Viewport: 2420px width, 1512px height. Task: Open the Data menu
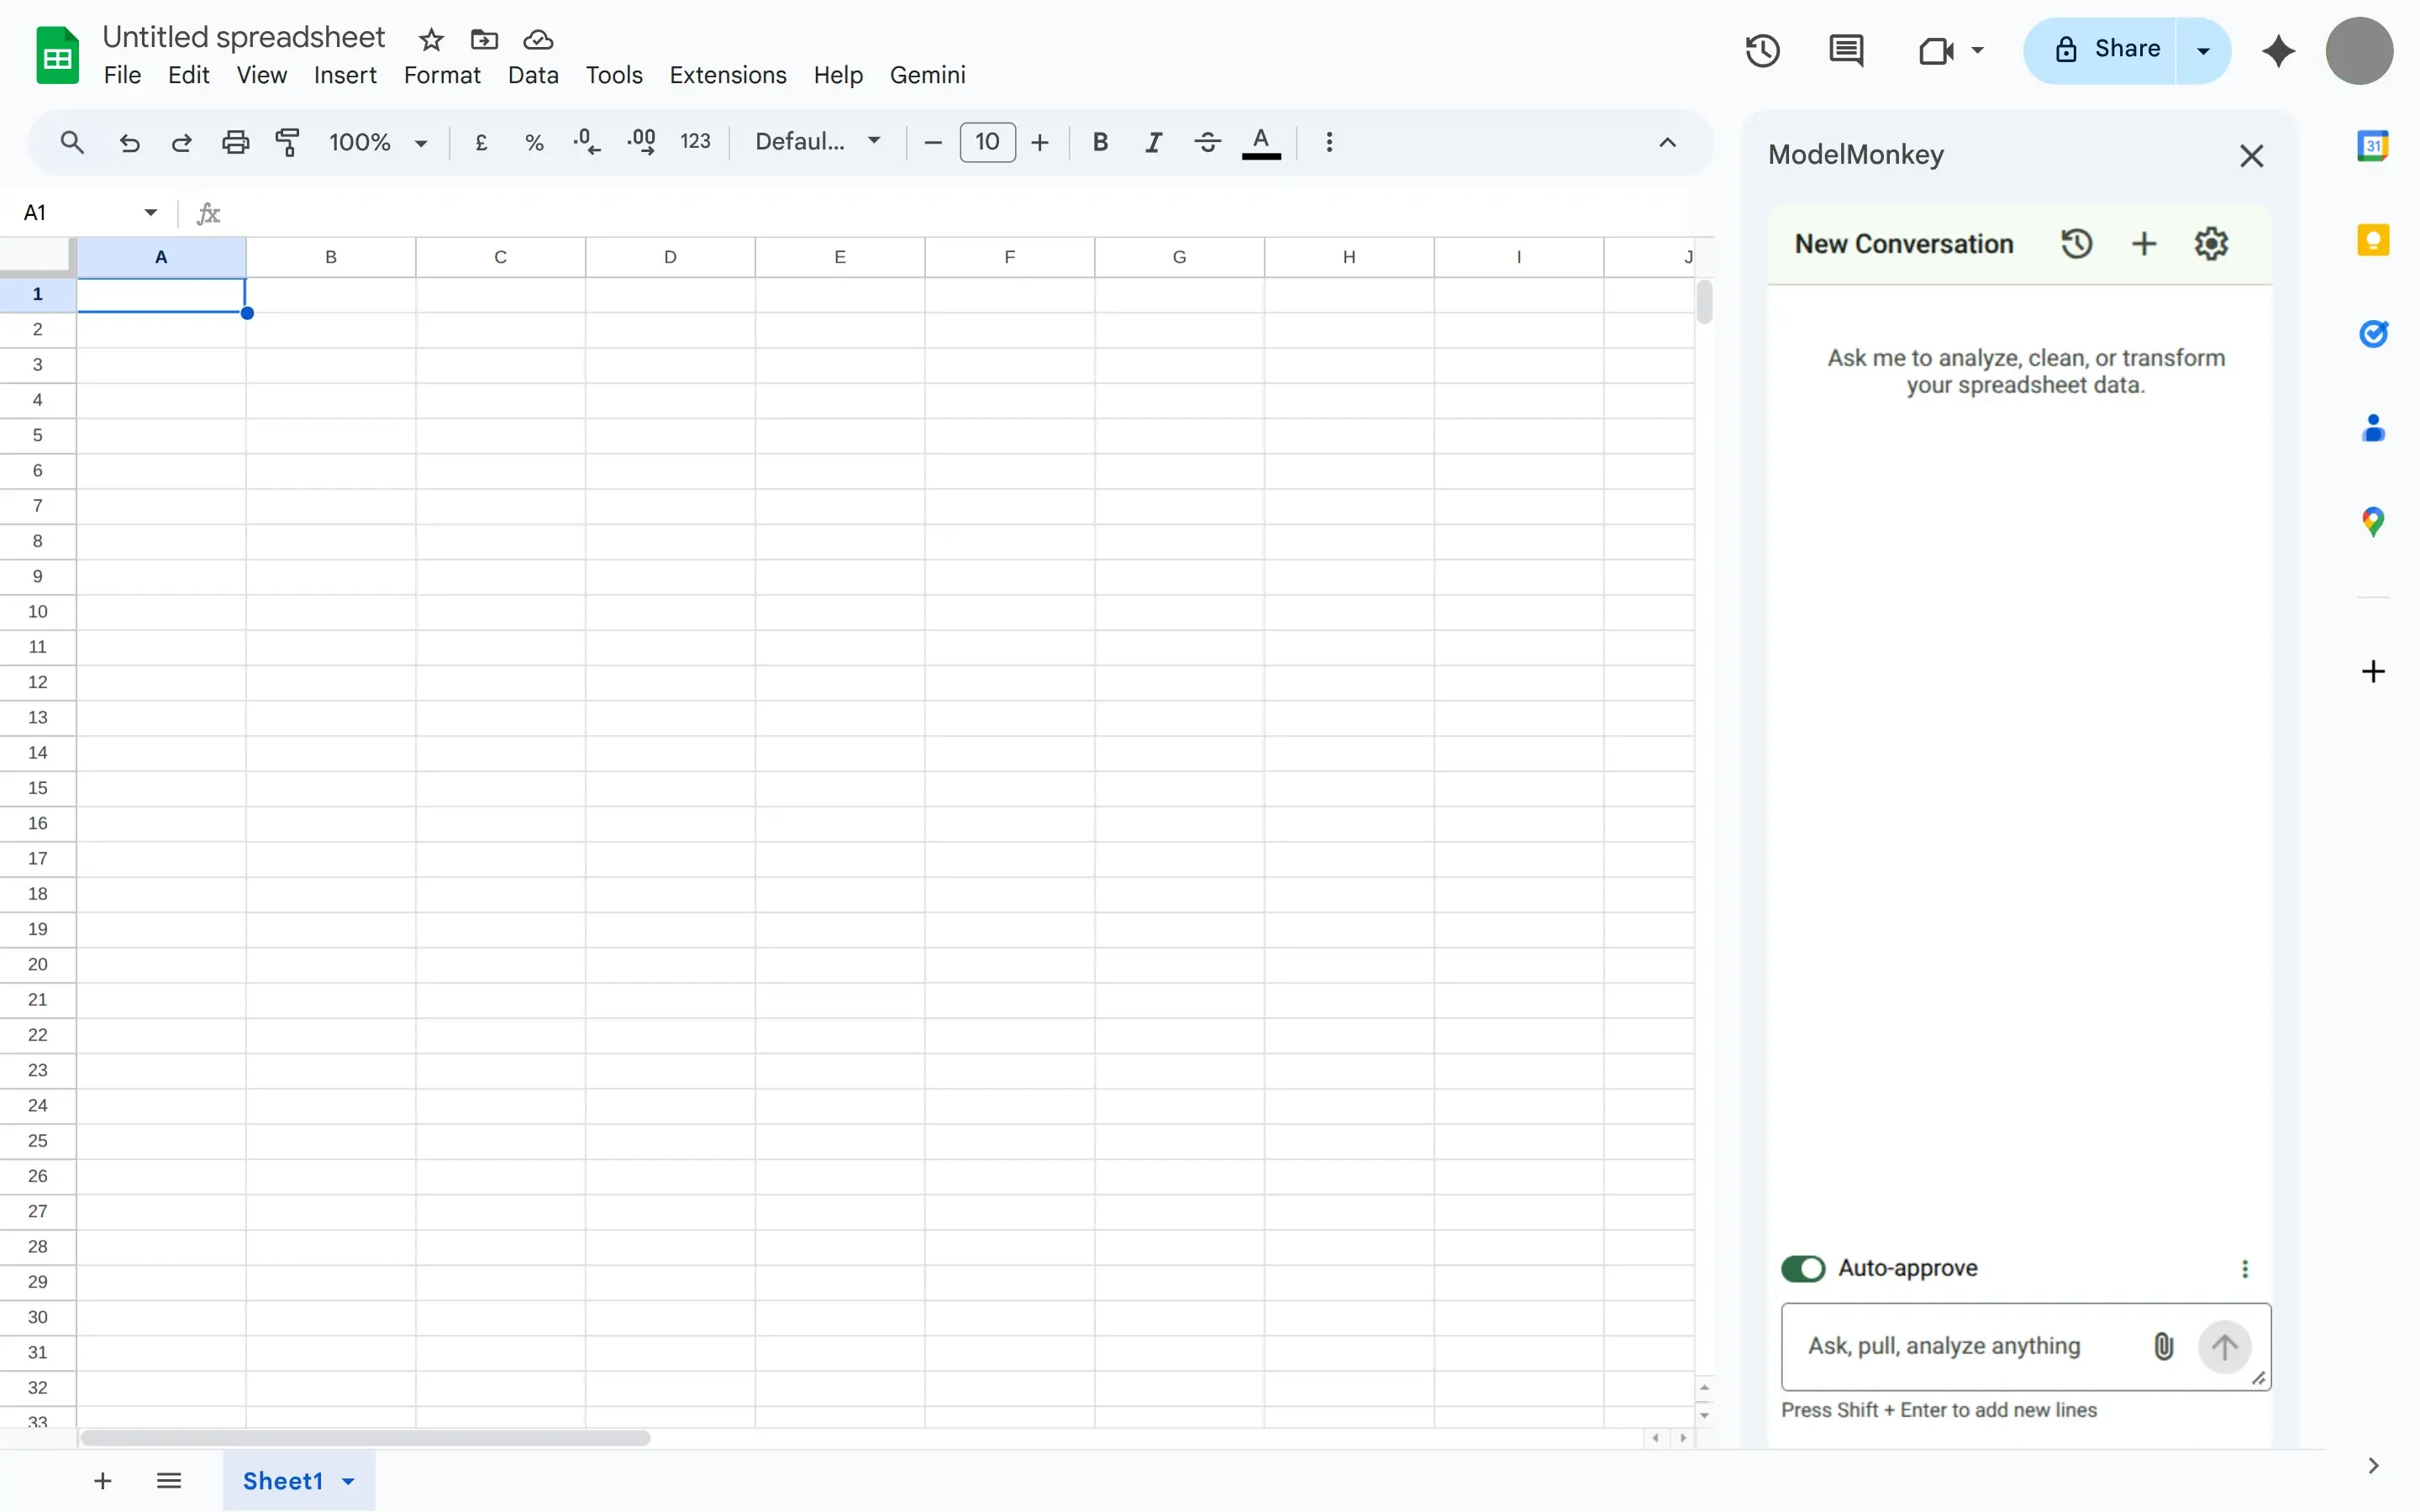(x=532, y=75)
